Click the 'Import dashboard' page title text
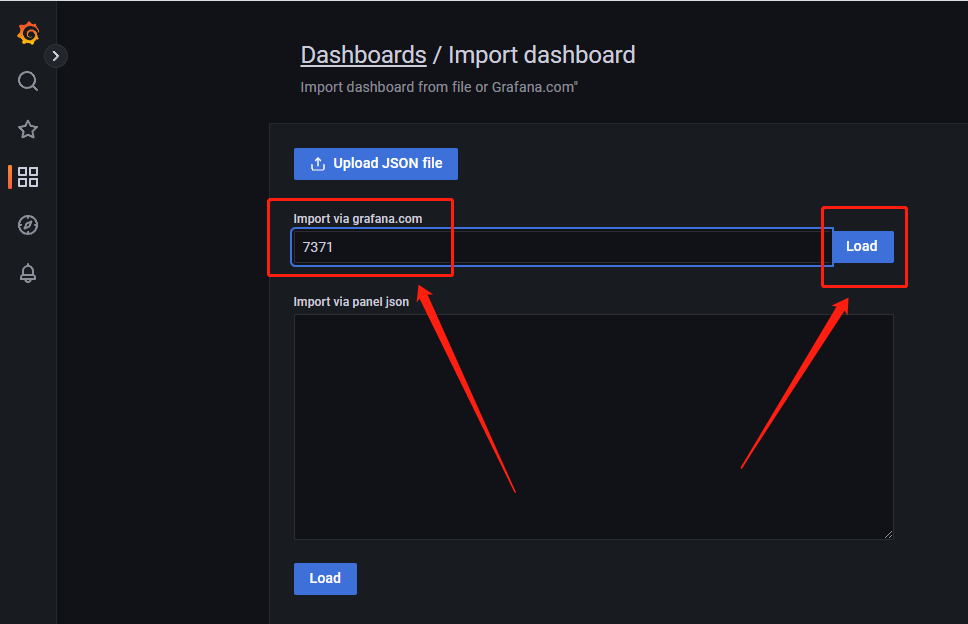Viewport: 968px width, 624px height. tap(541, 55)
